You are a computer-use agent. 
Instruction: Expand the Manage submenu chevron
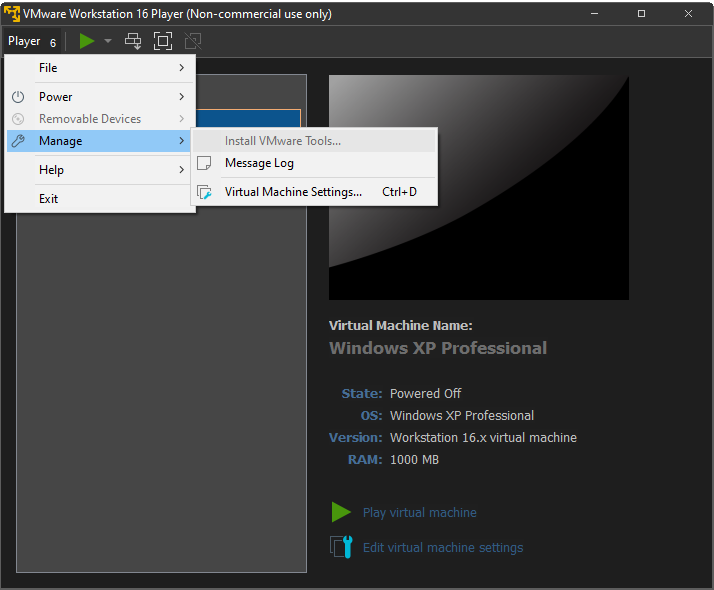182,141
